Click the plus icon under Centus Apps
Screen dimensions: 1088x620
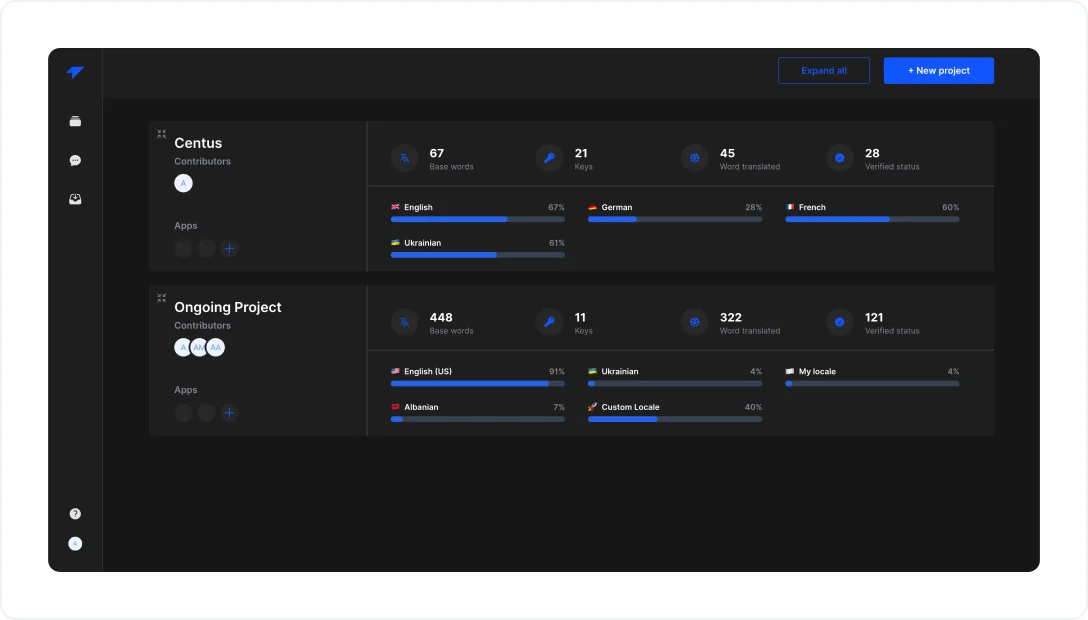[x=229, y=249]
